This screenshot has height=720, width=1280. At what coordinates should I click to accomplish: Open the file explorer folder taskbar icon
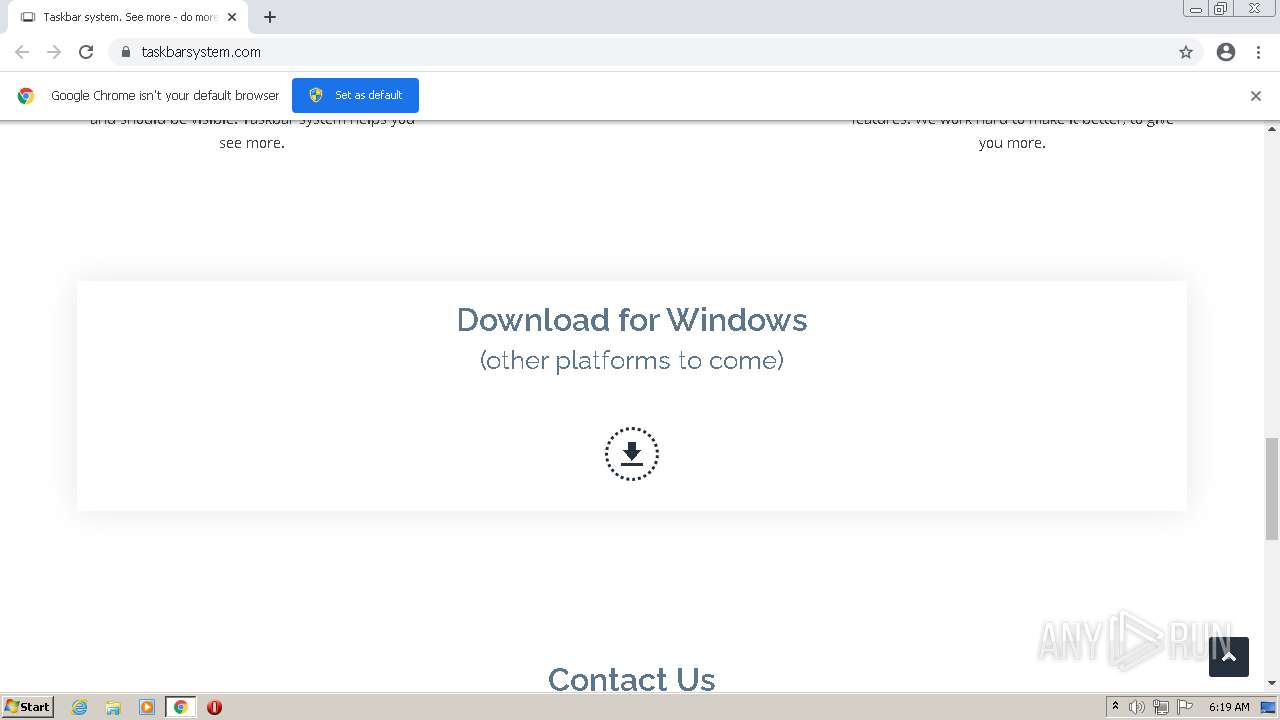113,707
